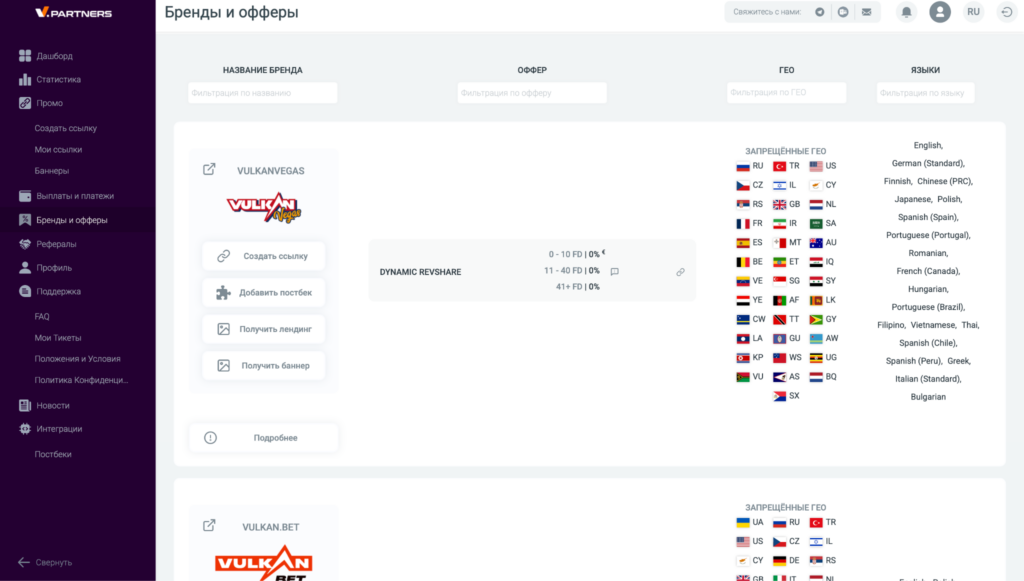Contact support via chat bubble icon

coord(843,12)
